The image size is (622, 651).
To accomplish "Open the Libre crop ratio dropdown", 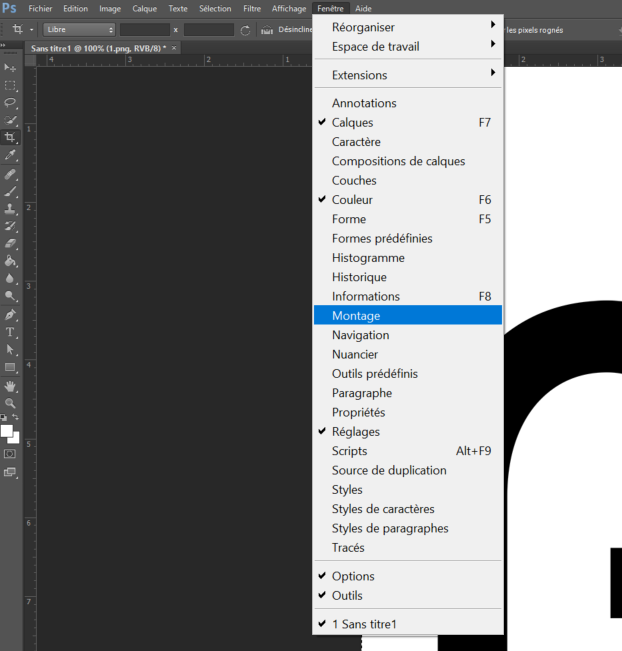I will point(79,30).
